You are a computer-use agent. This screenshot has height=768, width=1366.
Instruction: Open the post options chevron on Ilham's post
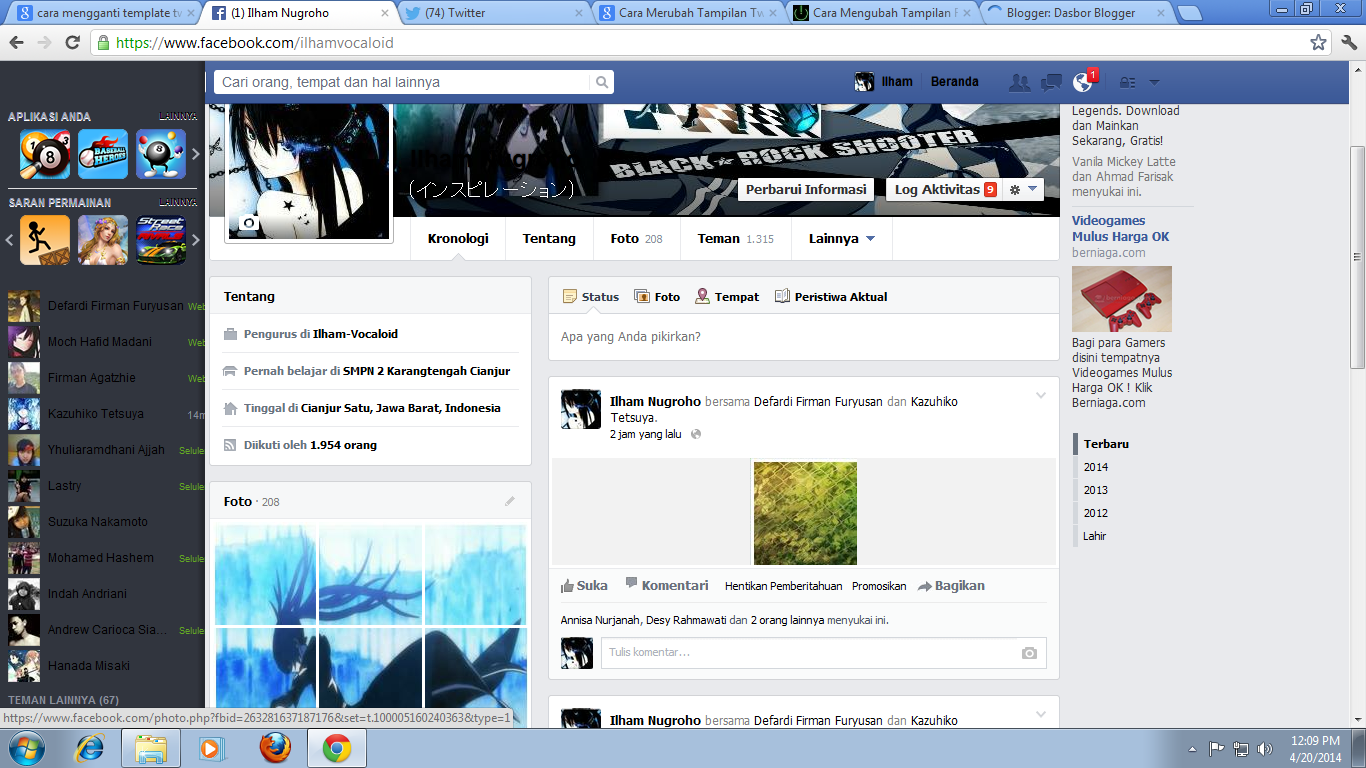tap(1040, 395)
